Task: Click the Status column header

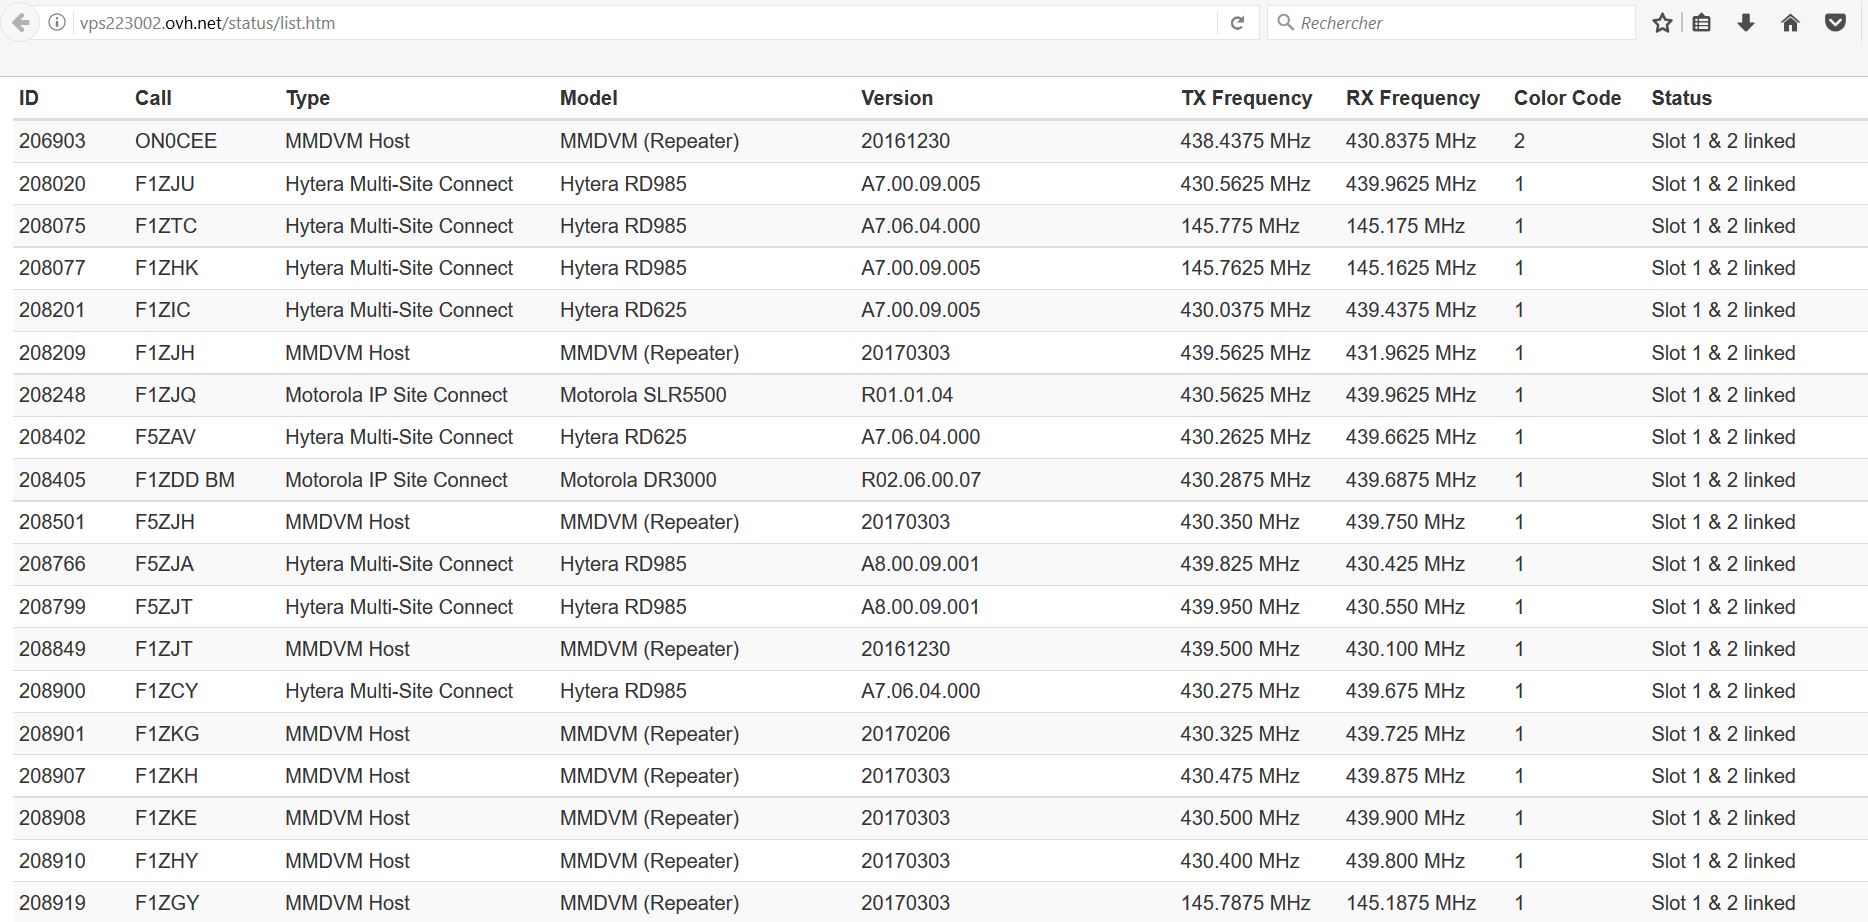Action: (1681, 98)
